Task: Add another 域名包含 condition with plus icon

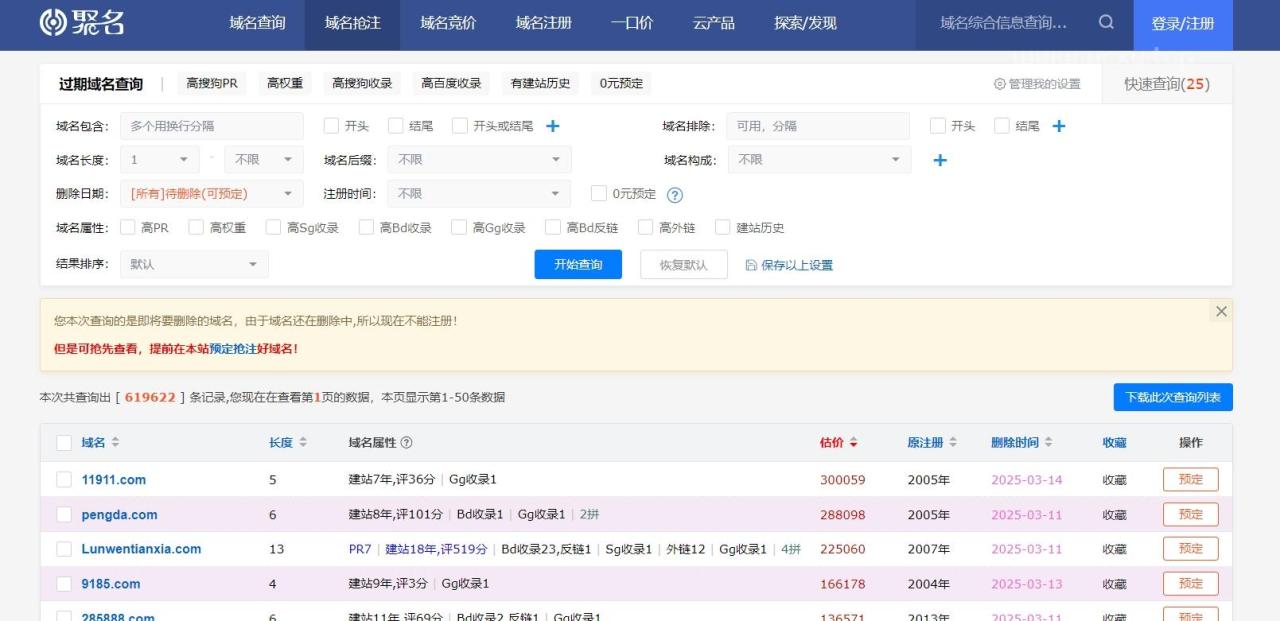Action: tap(552, 126)
